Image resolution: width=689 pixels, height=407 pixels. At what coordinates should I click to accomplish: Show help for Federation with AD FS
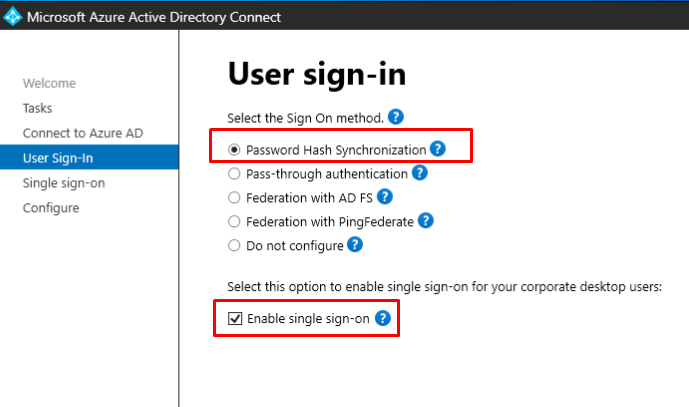pyautogui.click(x=385, y=197)
